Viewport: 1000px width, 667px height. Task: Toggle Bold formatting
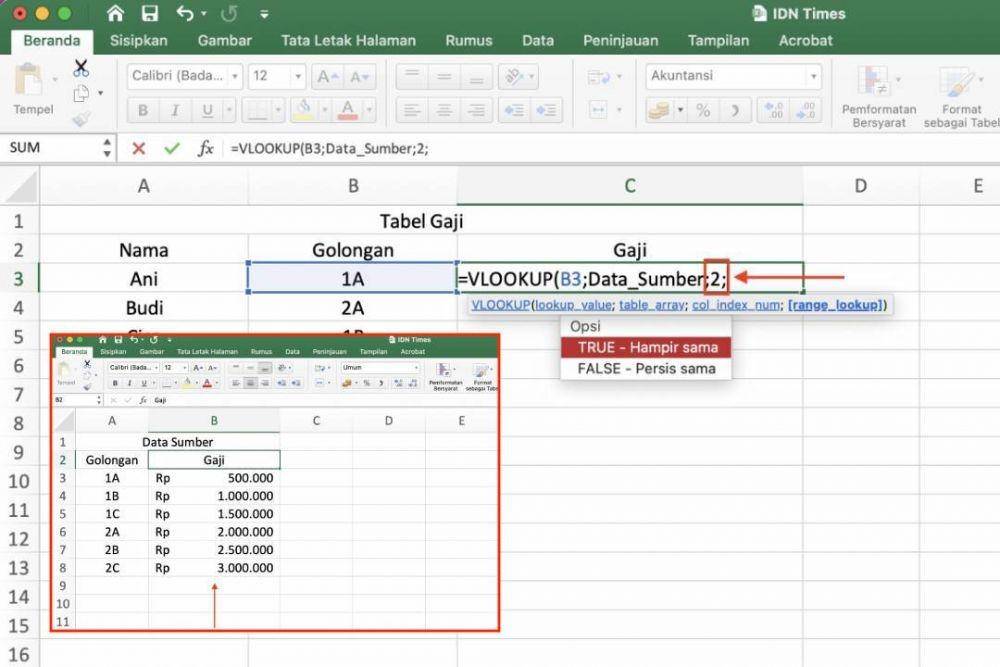[x=143, y=110]
